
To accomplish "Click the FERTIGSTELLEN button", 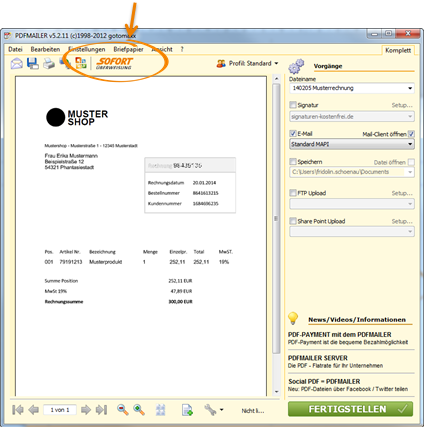I will 350,409.
